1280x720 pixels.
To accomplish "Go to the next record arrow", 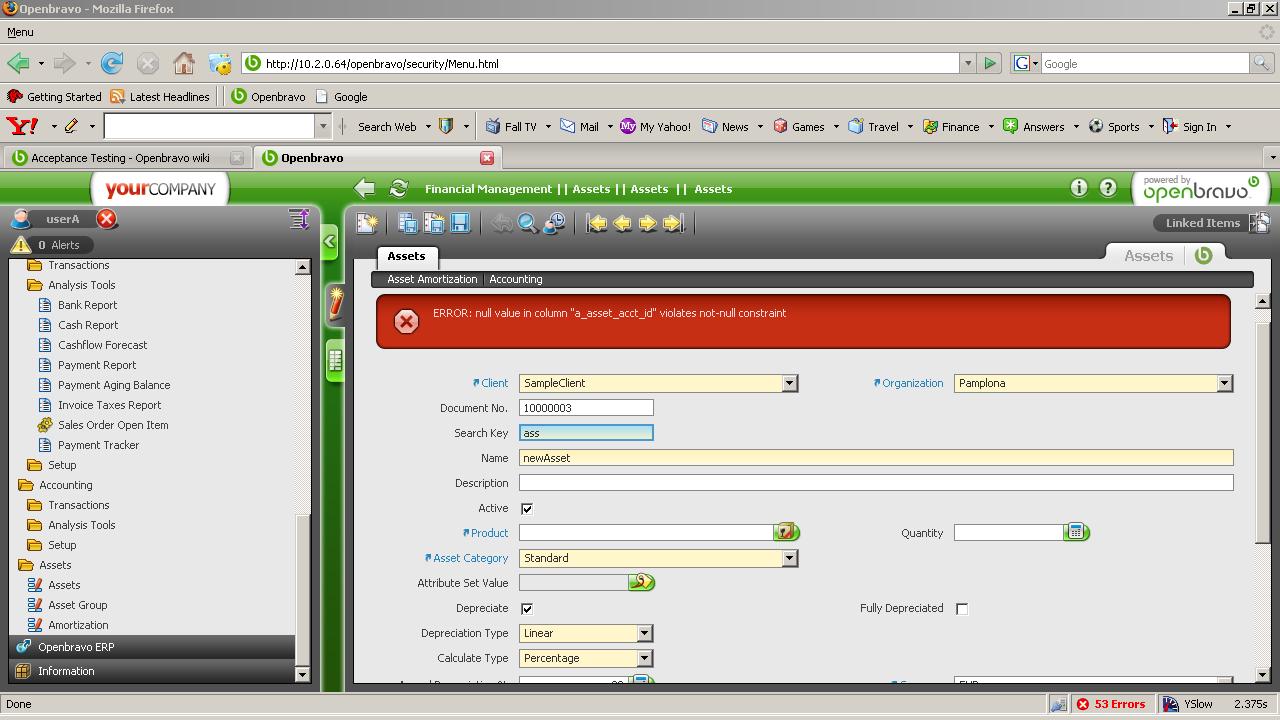I will [648, 223].
